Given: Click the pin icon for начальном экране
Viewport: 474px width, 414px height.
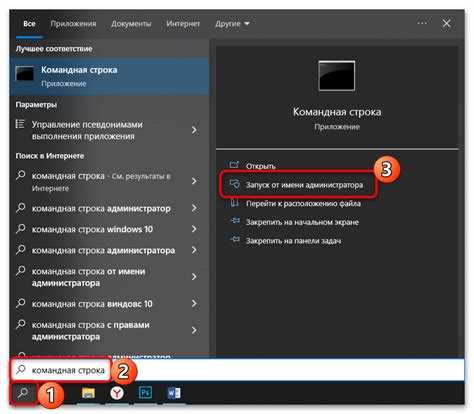Looking at the screenshot, I should click(235, 221).
